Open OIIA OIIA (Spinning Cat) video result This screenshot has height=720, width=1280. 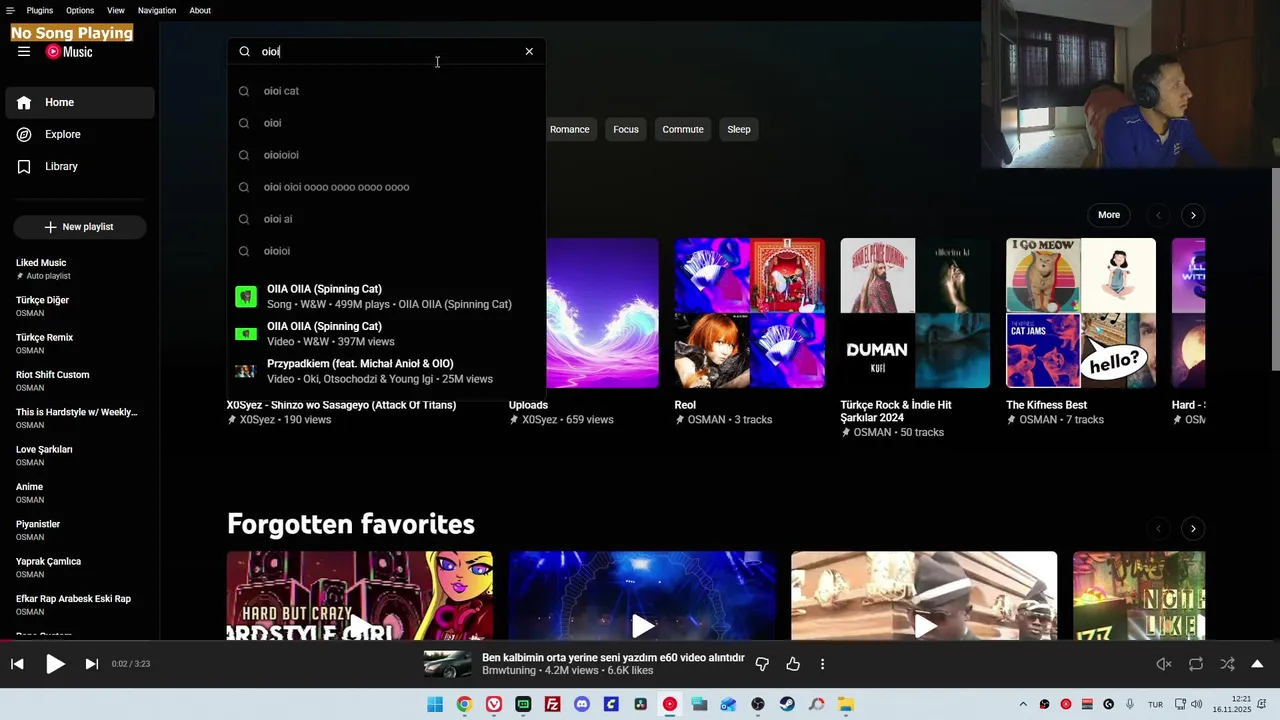pyautogui.click(x=386, y=334)
